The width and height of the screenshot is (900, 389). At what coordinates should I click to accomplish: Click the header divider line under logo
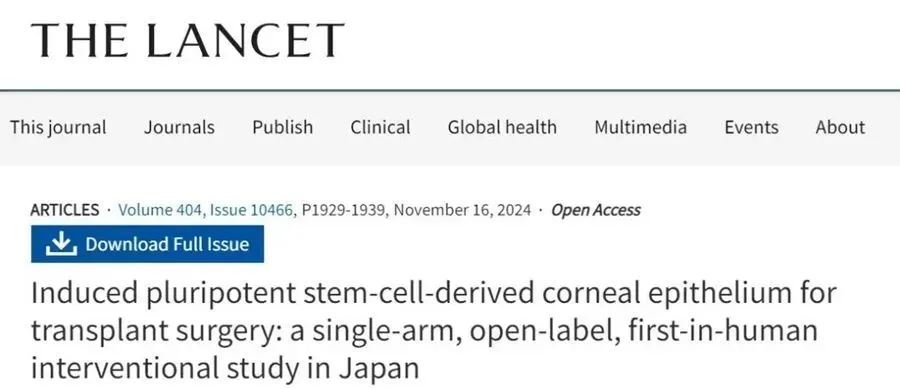coord(450,90)
